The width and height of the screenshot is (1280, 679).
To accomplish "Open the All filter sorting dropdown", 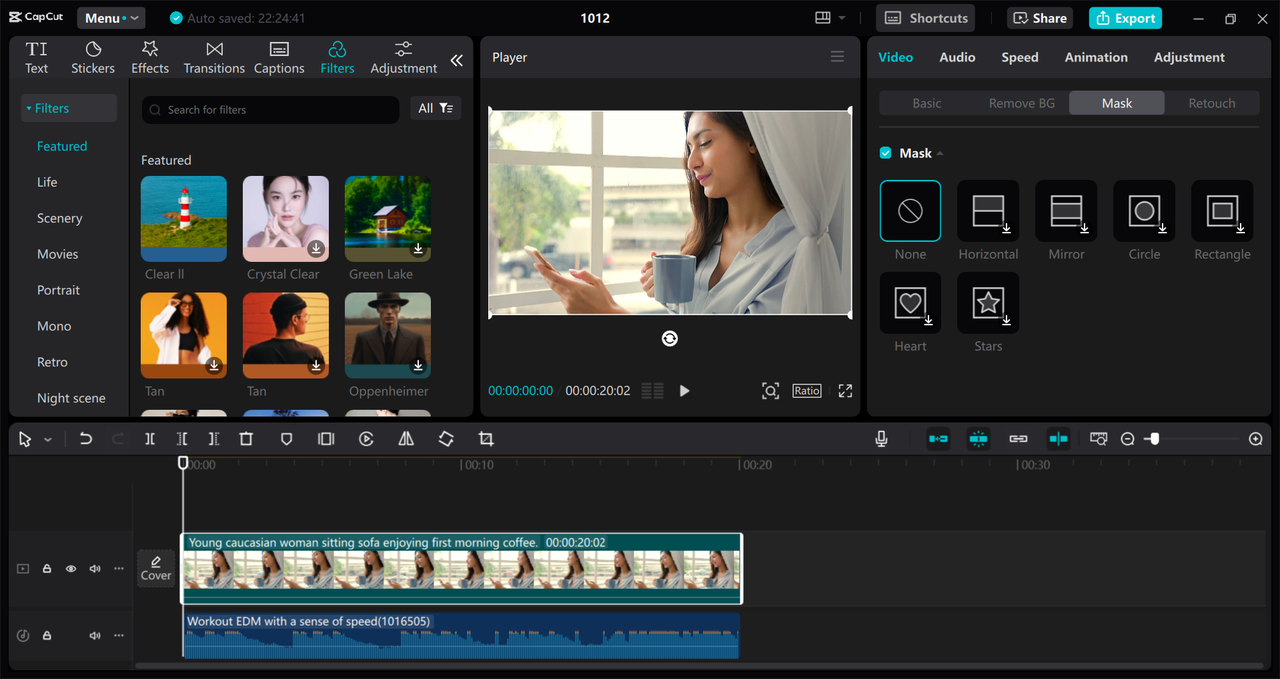I will (x=436, y=108).
